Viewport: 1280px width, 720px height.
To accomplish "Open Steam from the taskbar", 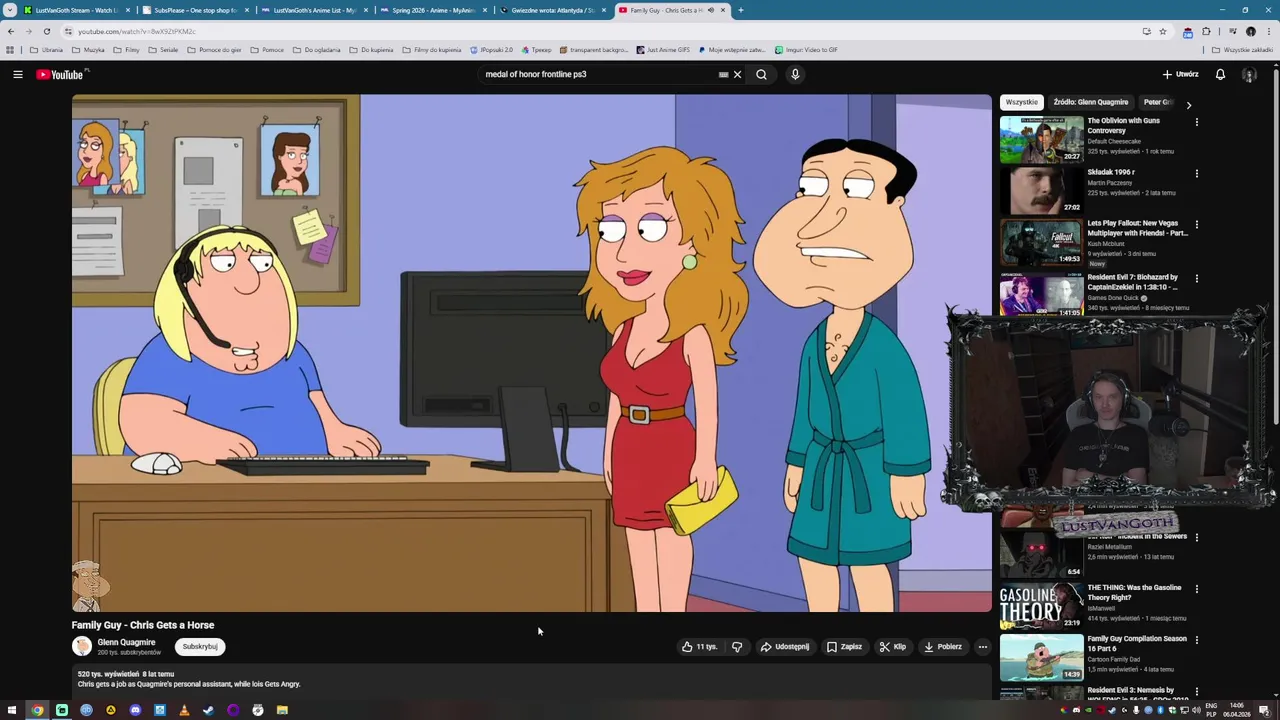I will point(208,710).
